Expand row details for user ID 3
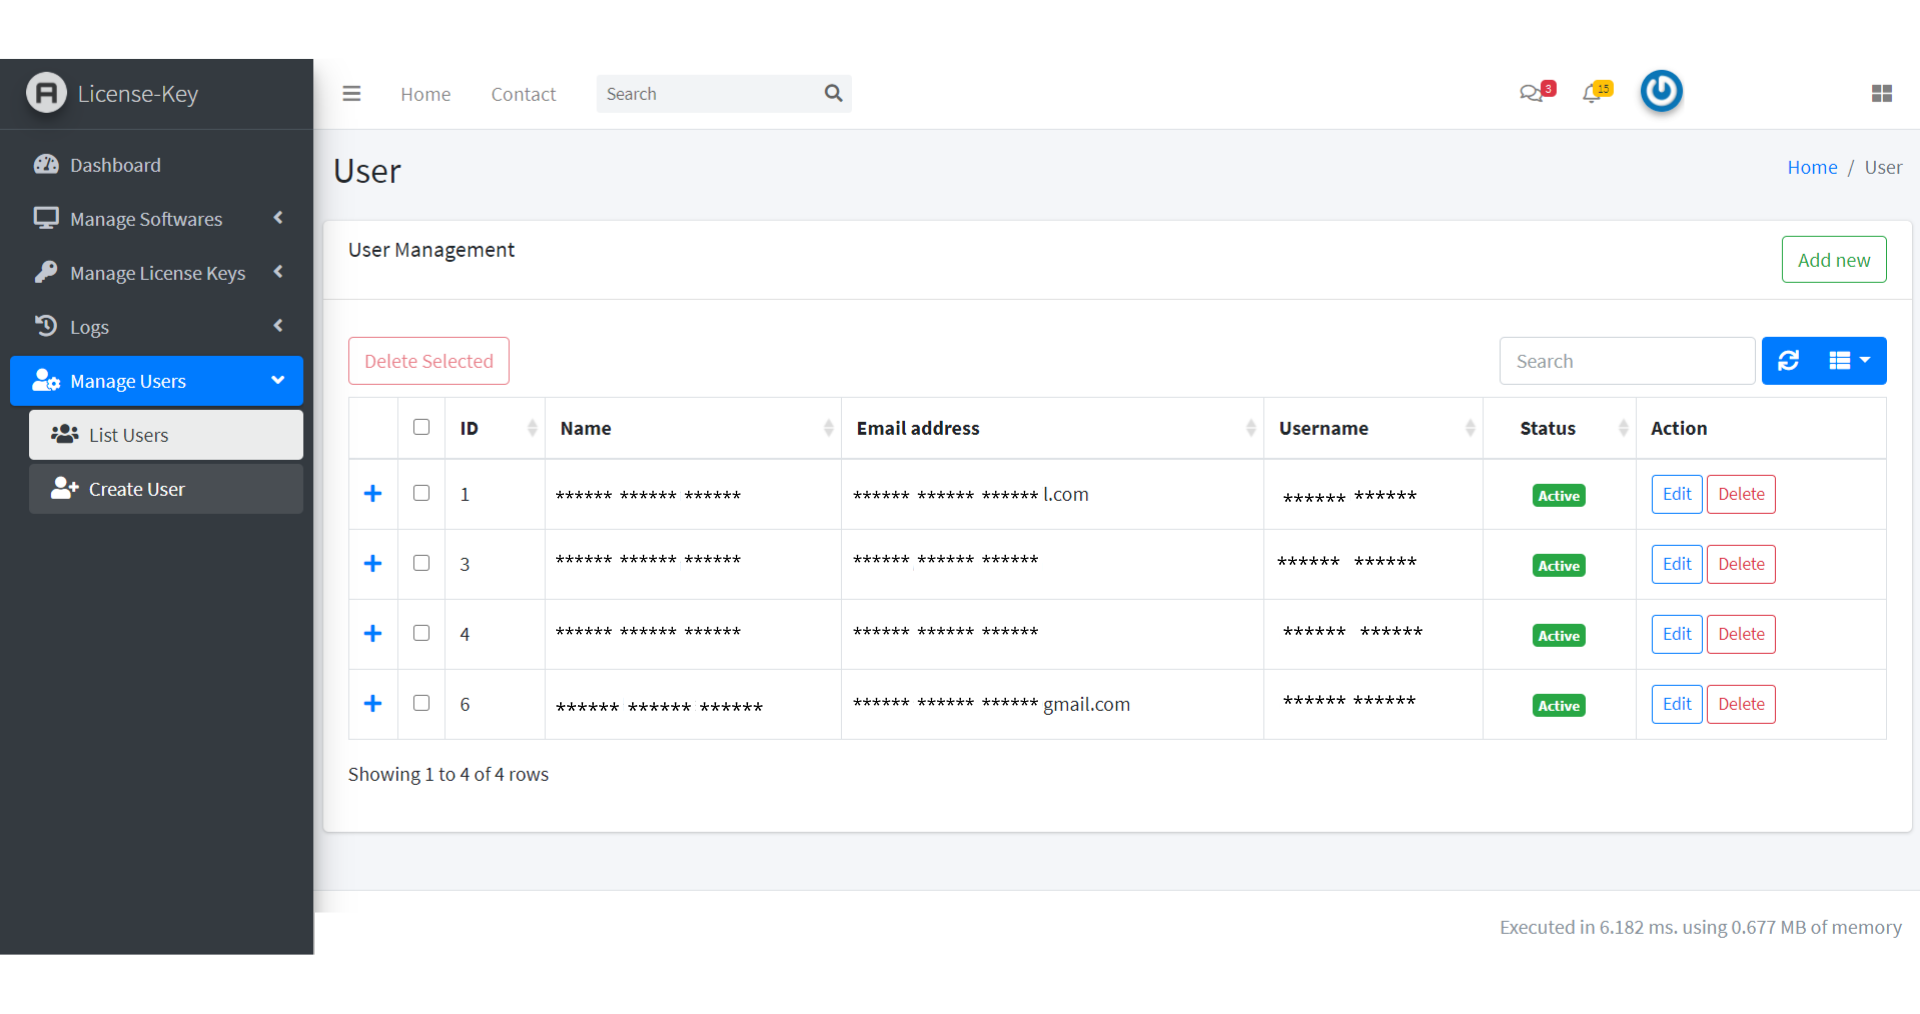The height and width of the screenshot is (1014, 1920). 373,564
